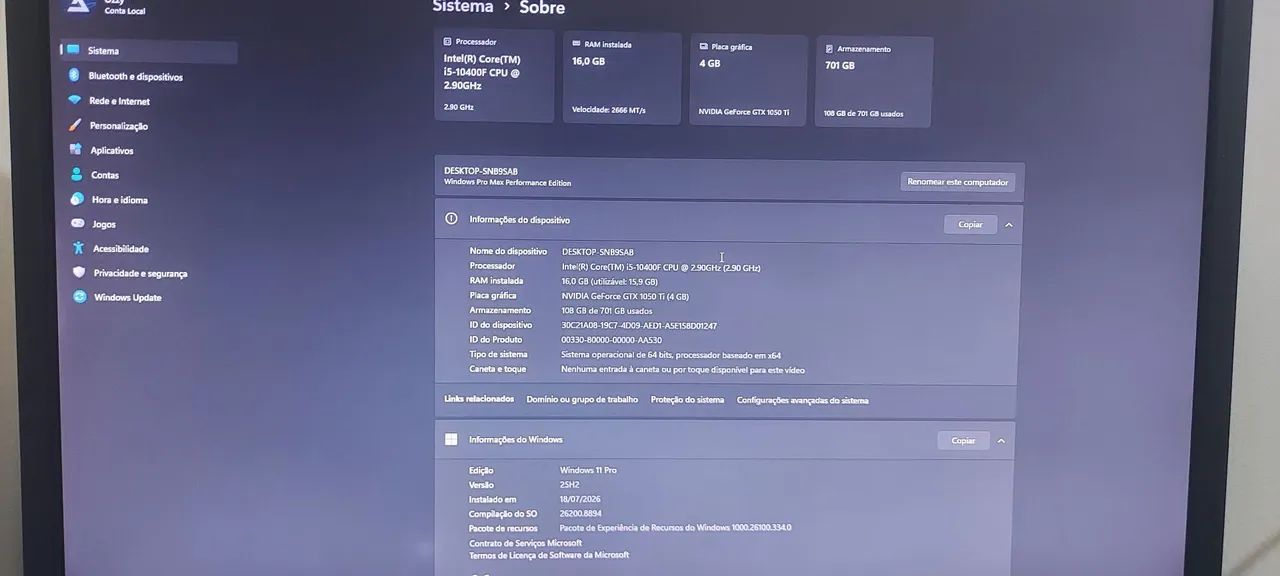
Task: Select the Bluetooth e dispositivos icon
Action: point(74,76)
